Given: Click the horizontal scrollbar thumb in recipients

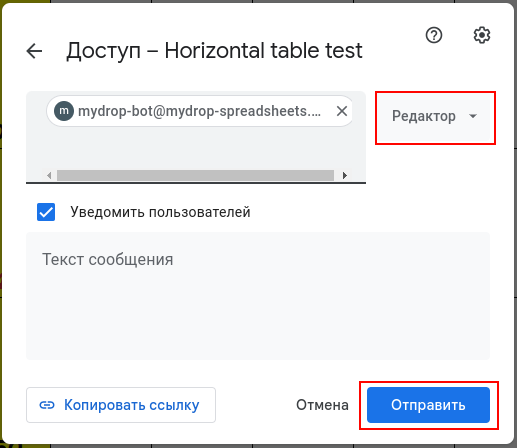Looking at the screenshot, I should (x=195, y=175).
